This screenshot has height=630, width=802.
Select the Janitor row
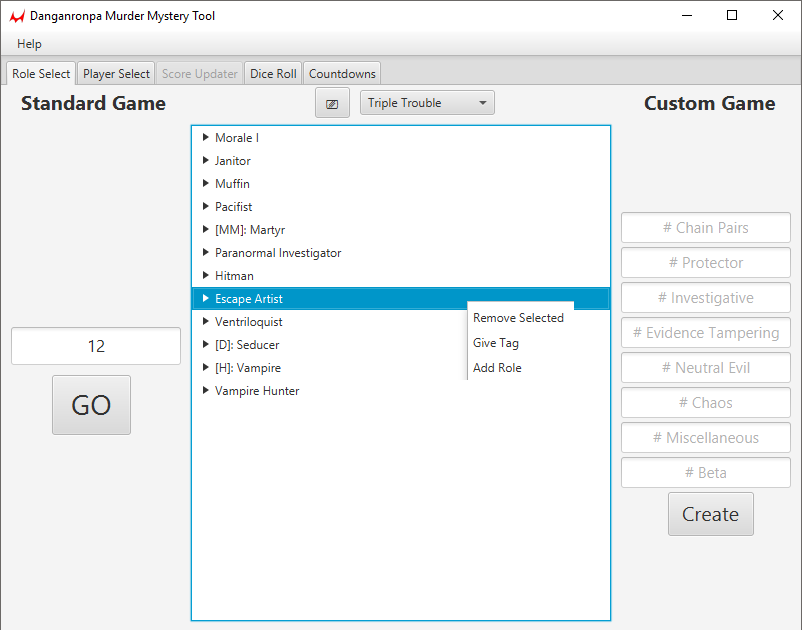click(400, 161)
